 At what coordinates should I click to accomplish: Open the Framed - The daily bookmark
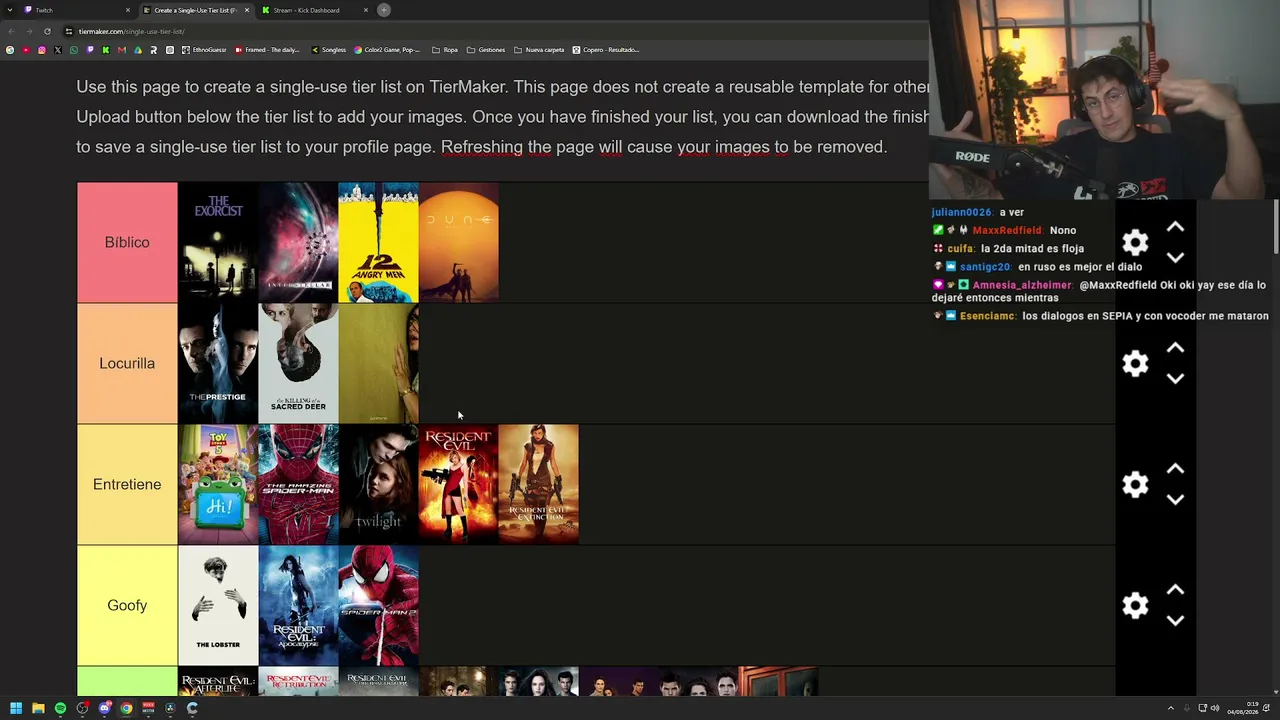267,50
